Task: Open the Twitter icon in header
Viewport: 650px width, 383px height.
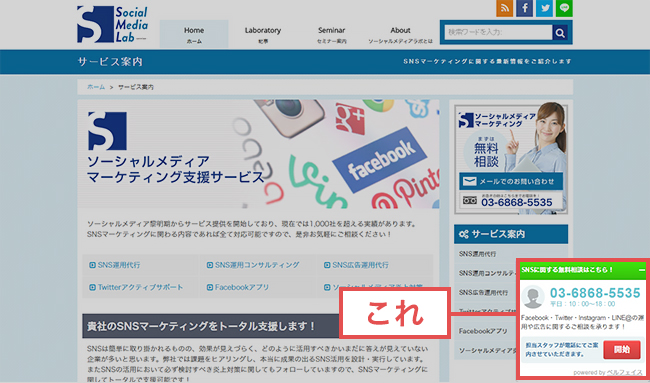Action: [x=544, y=8]
